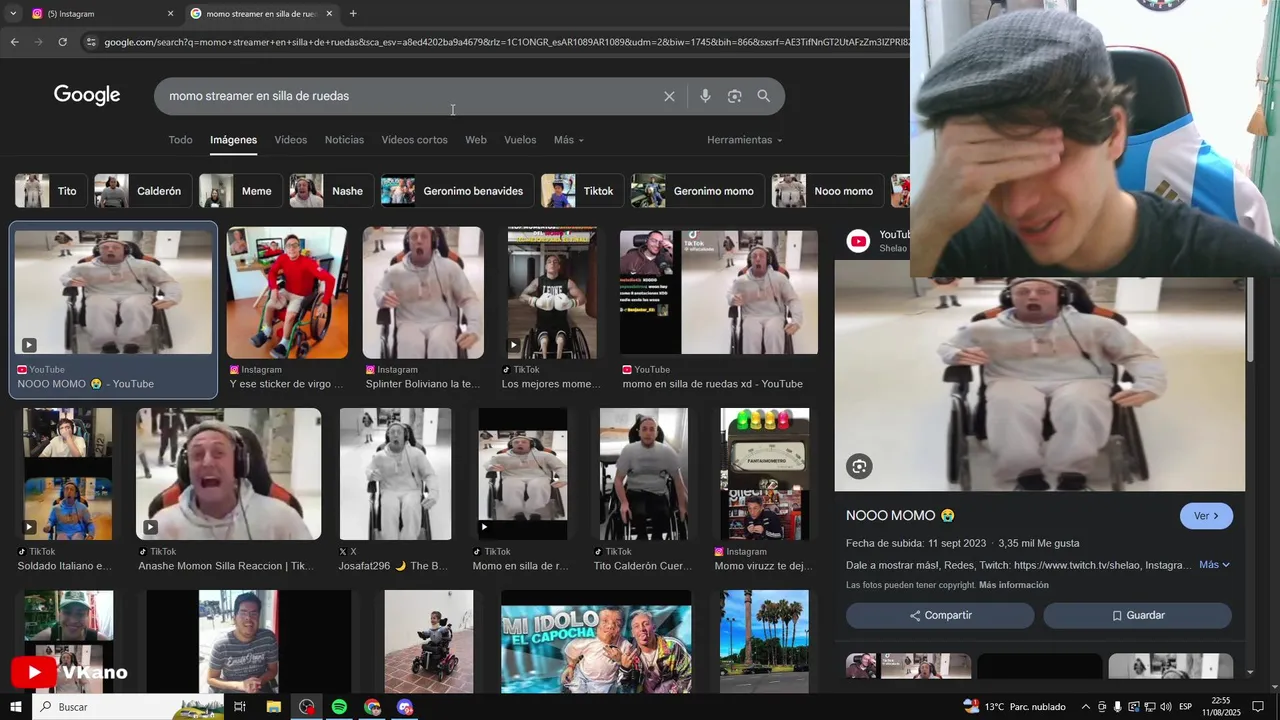Open the Soldado Italiano TikTok result
1280x720 pixels.
[x=68, y=474]
